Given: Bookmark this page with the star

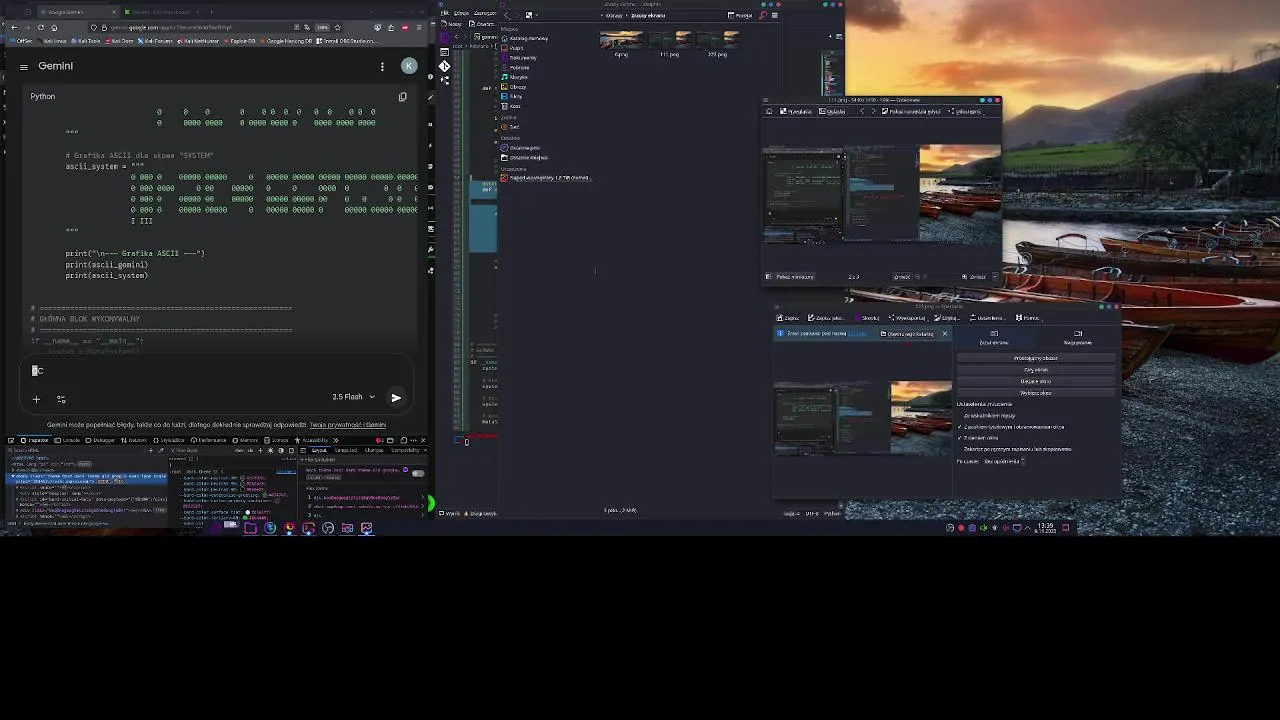Looking at the screenshot, I should point(338,28).
